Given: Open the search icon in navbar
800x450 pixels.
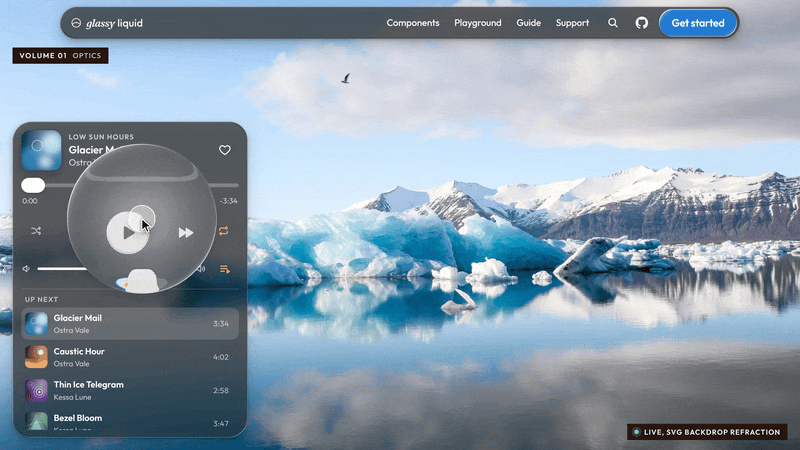Looking at the screenshot, I should [x=613, y=23].
